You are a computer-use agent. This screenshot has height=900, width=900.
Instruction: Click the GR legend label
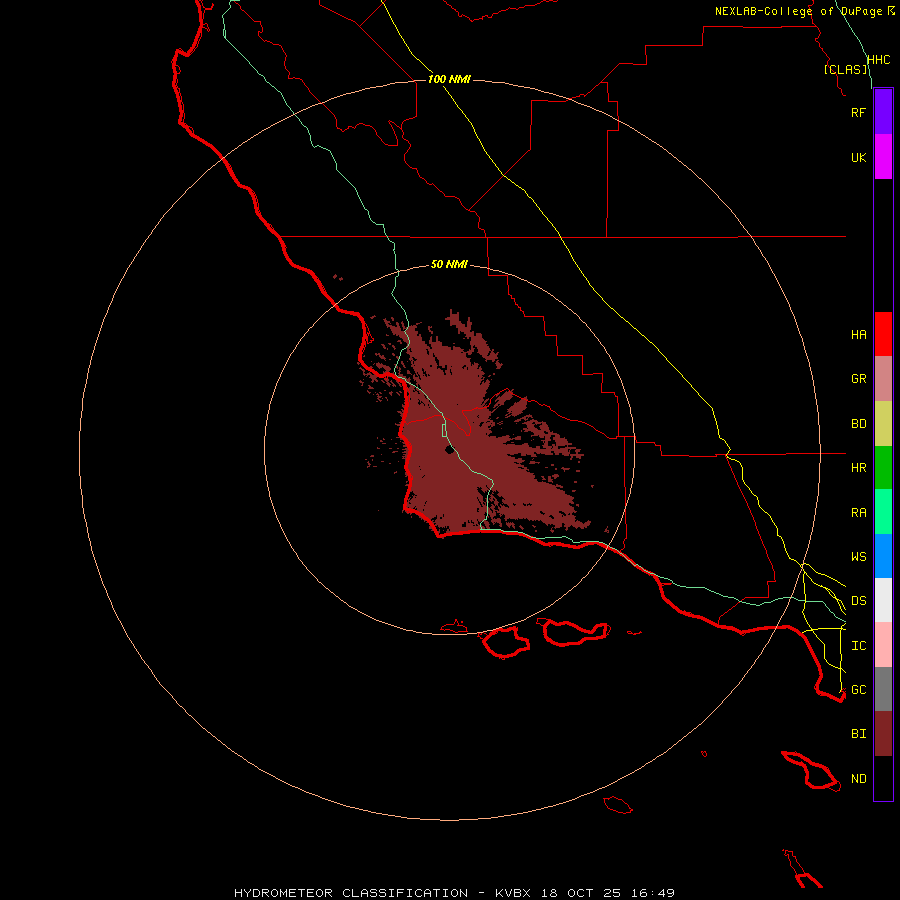click(858, 379)
